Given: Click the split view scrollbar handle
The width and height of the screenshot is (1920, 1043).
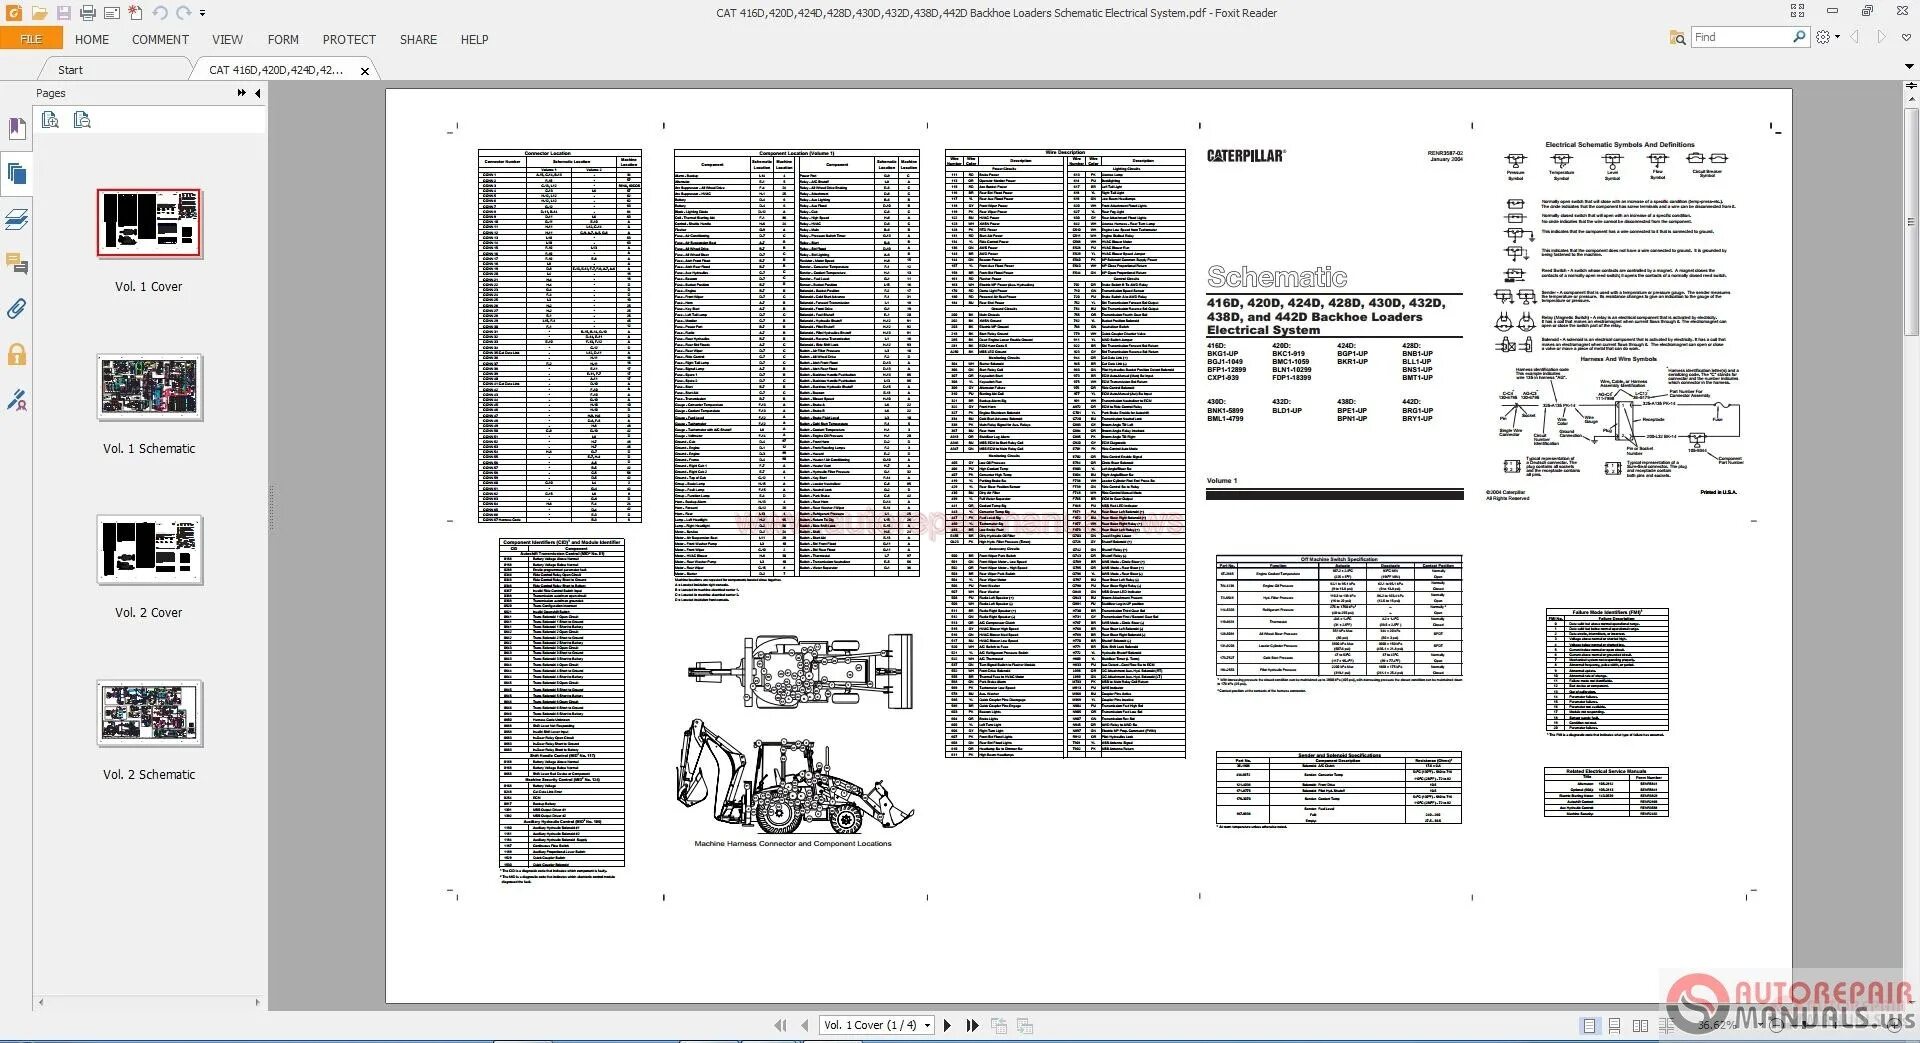Looking at the screenshot, I should [x=1910, y=87].
